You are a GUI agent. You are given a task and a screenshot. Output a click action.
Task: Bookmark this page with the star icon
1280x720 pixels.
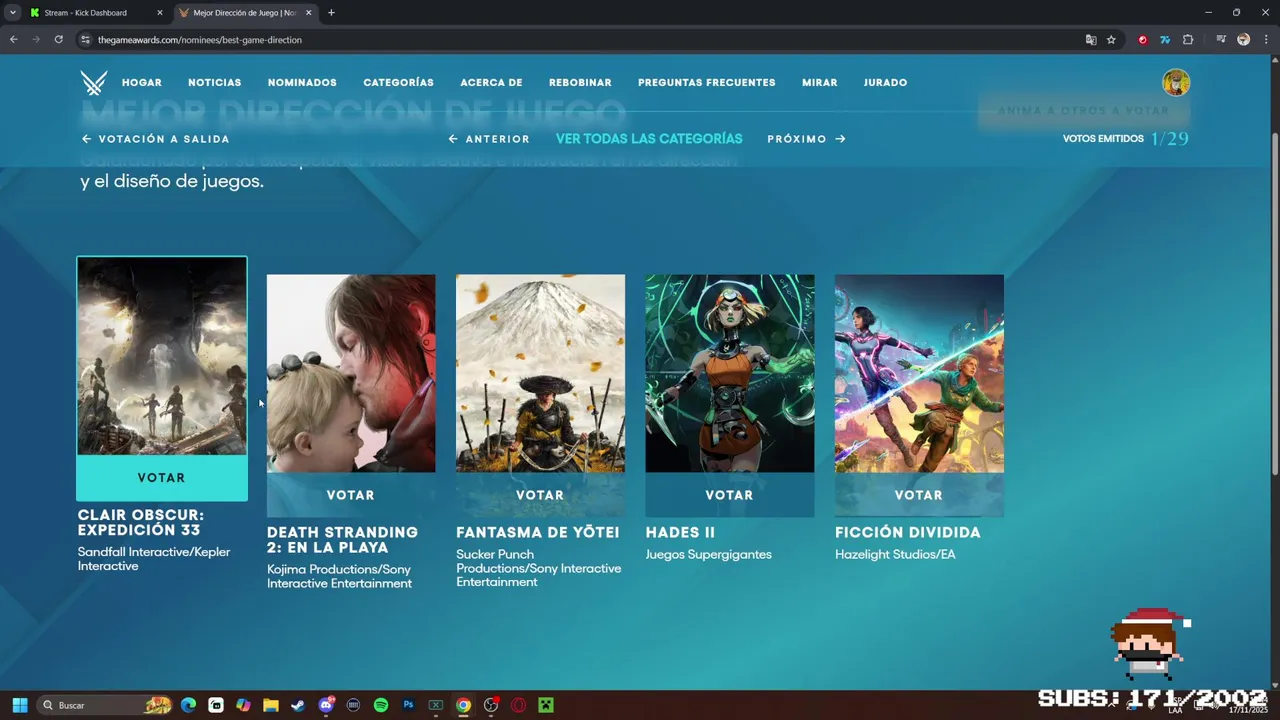[1111, 40]
